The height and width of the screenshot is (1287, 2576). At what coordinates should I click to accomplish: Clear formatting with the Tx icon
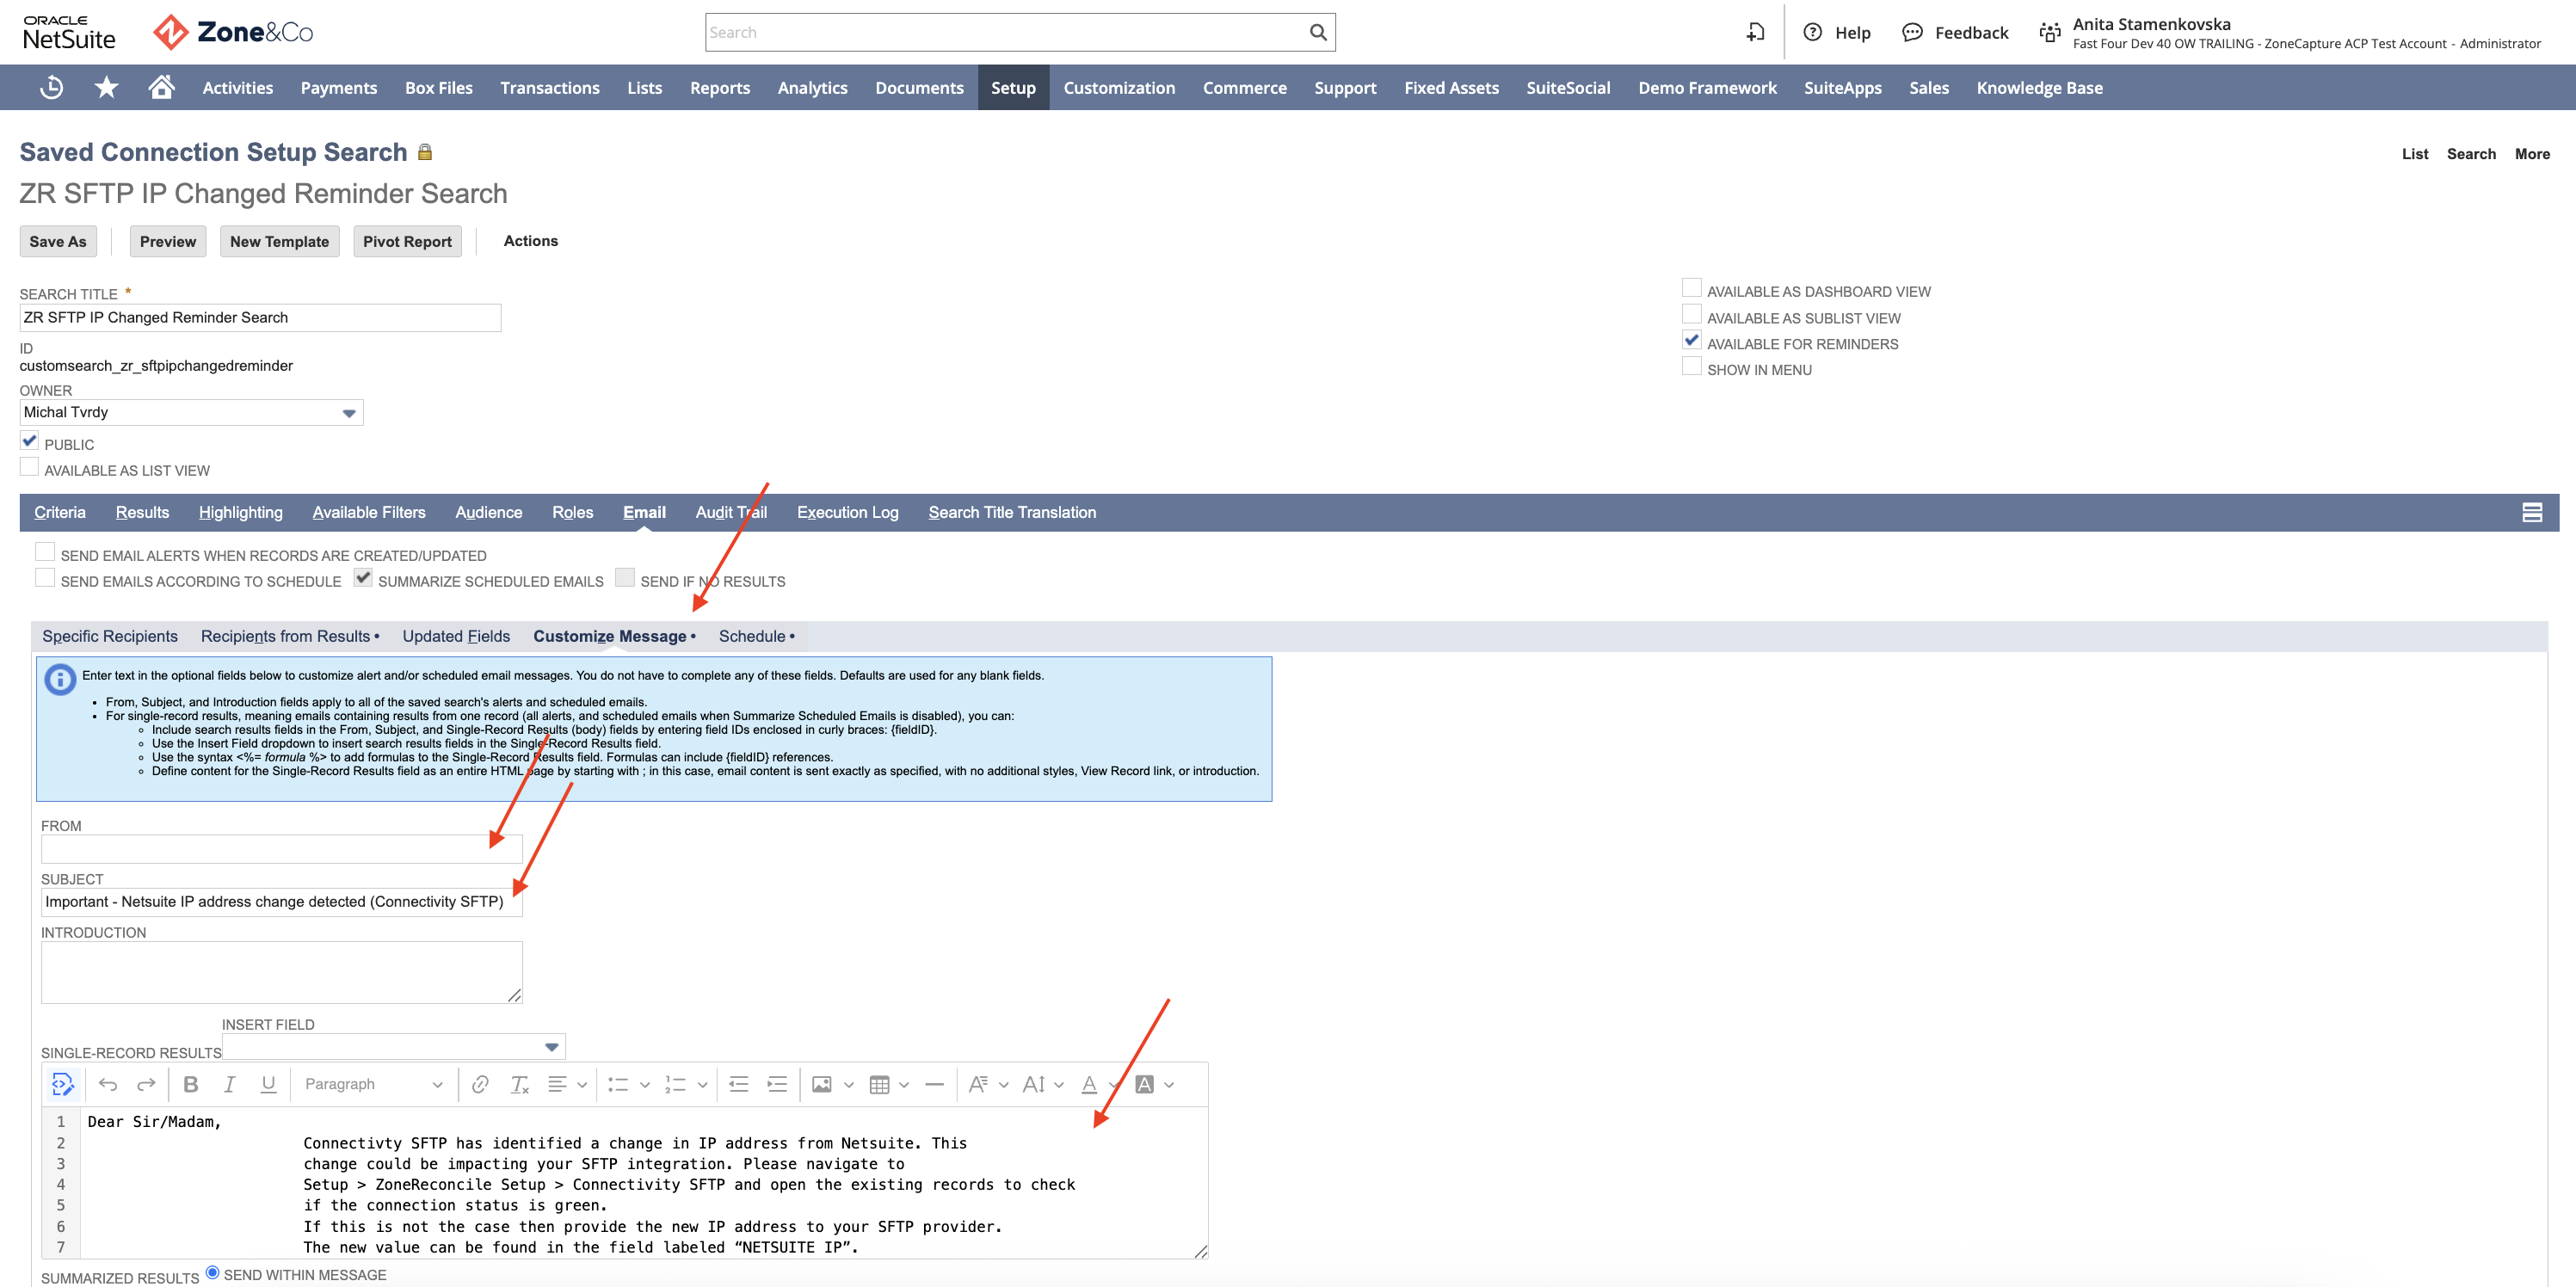[519, 1084]
